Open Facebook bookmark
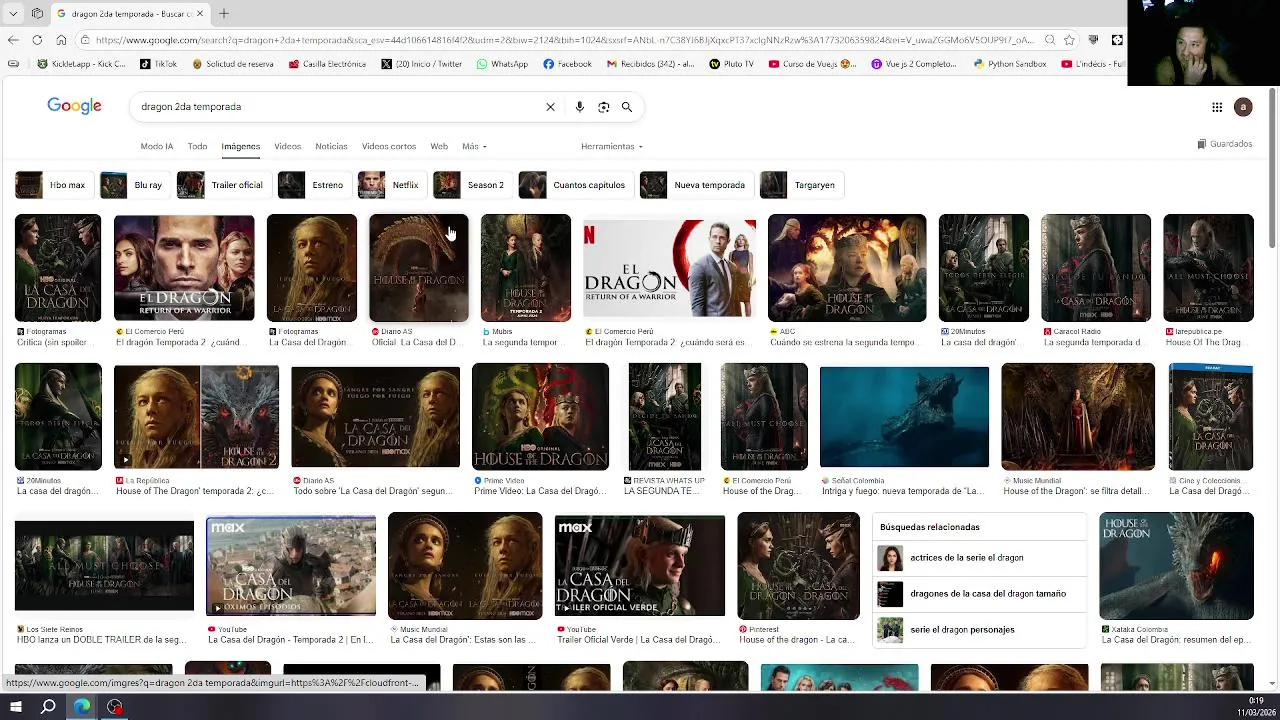The width and height of the screenshot is (1280, 720). click(x=567, y=64)
